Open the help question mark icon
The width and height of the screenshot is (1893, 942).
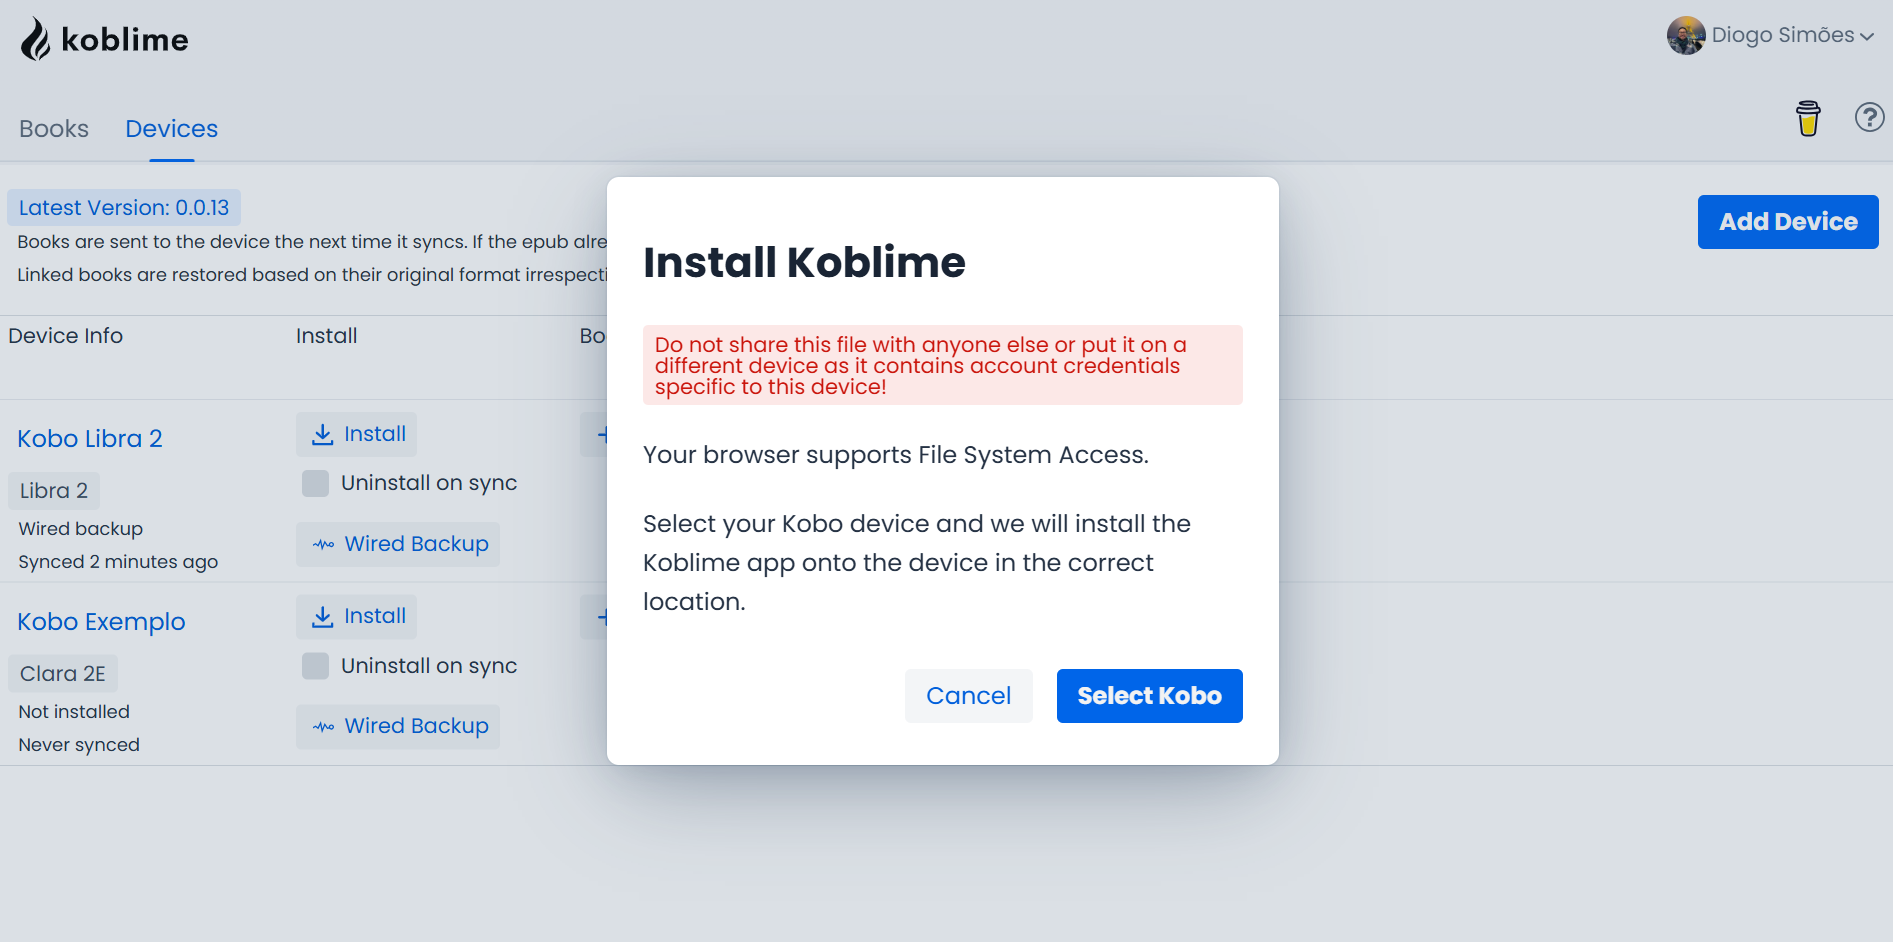[x=1869, y=118]
